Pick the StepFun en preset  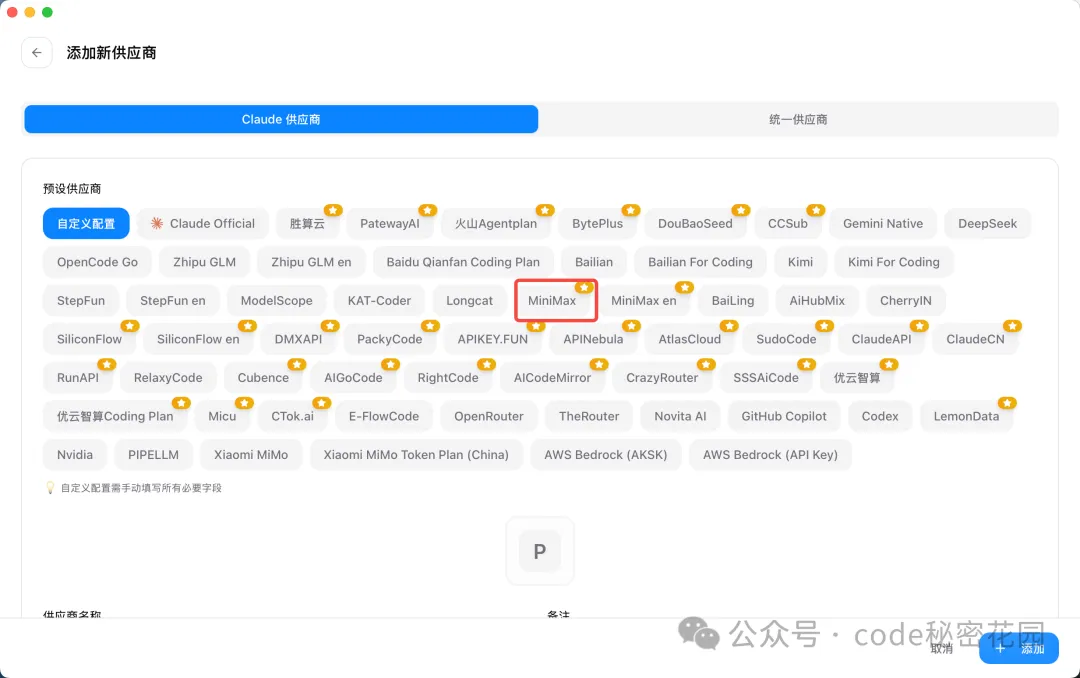point(173,300)
